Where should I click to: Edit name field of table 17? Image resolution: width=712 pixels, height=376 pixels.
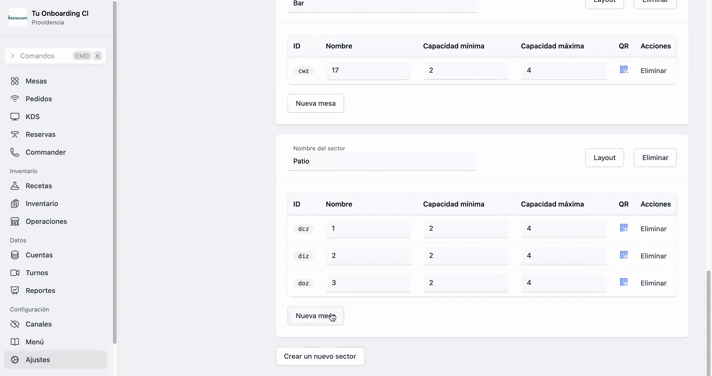click(368, 70)
